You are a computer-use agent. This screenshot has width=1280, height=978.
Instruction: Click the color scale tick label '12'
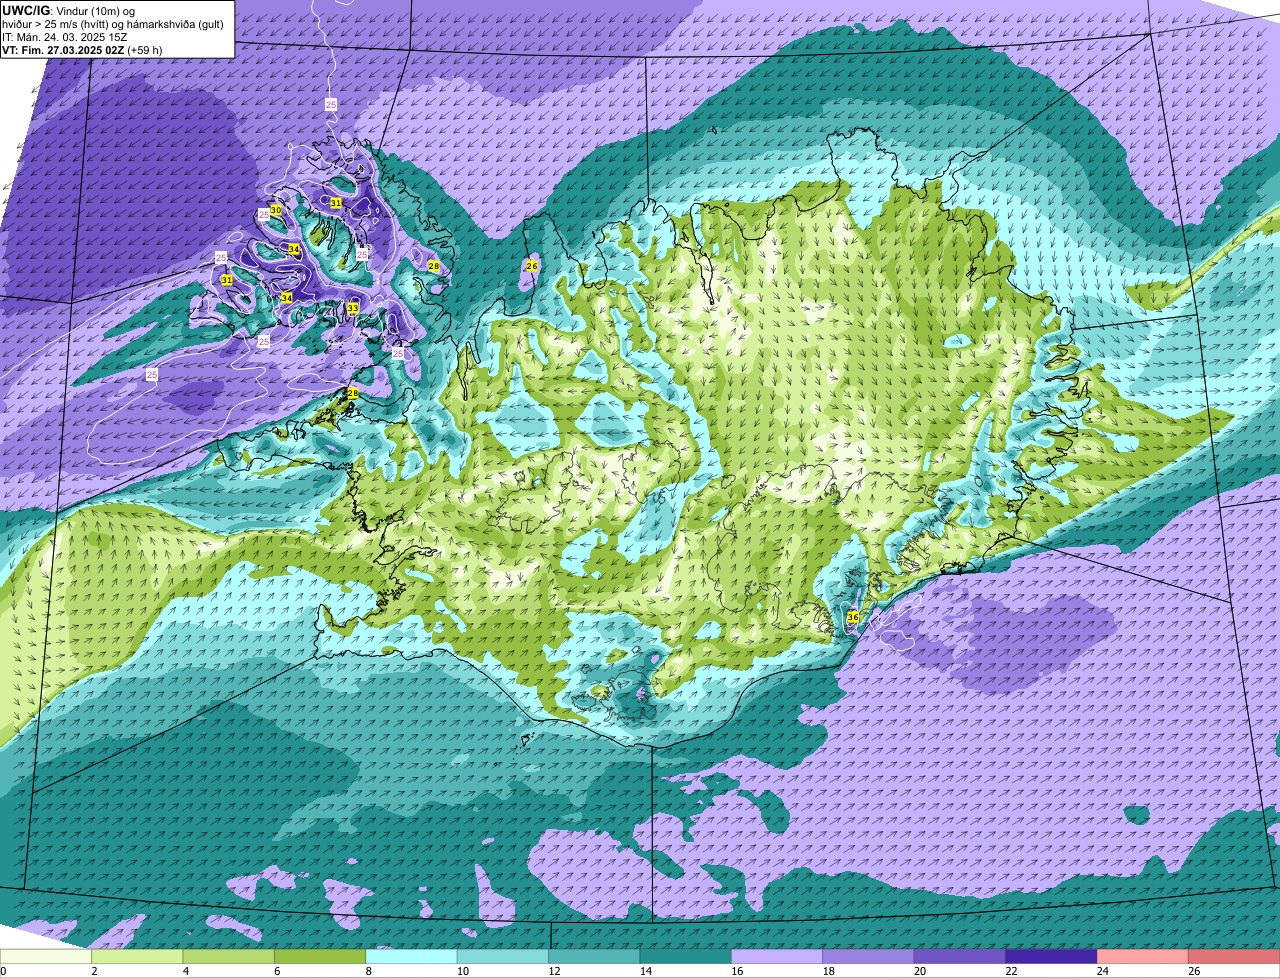click(552, 971)
